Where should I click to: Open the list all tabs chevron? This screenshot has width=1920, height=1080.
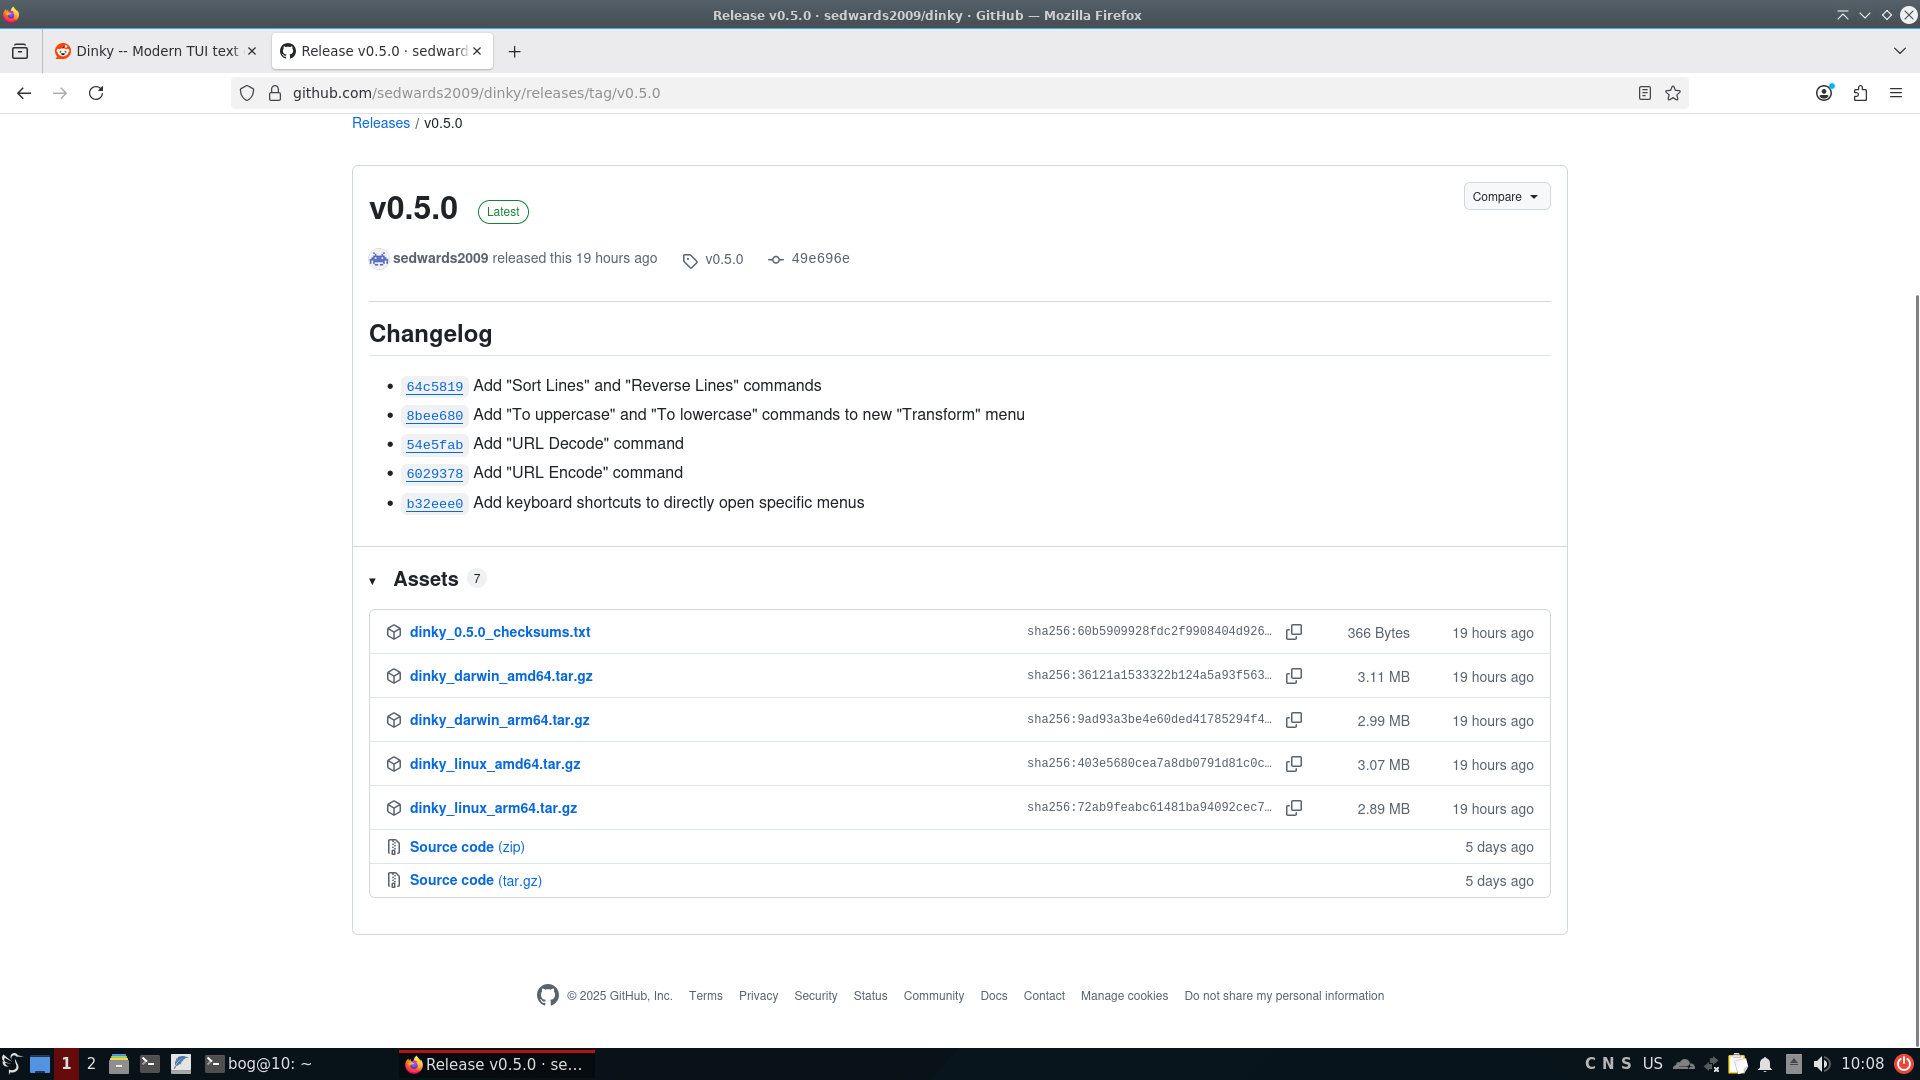(1900, 51)
